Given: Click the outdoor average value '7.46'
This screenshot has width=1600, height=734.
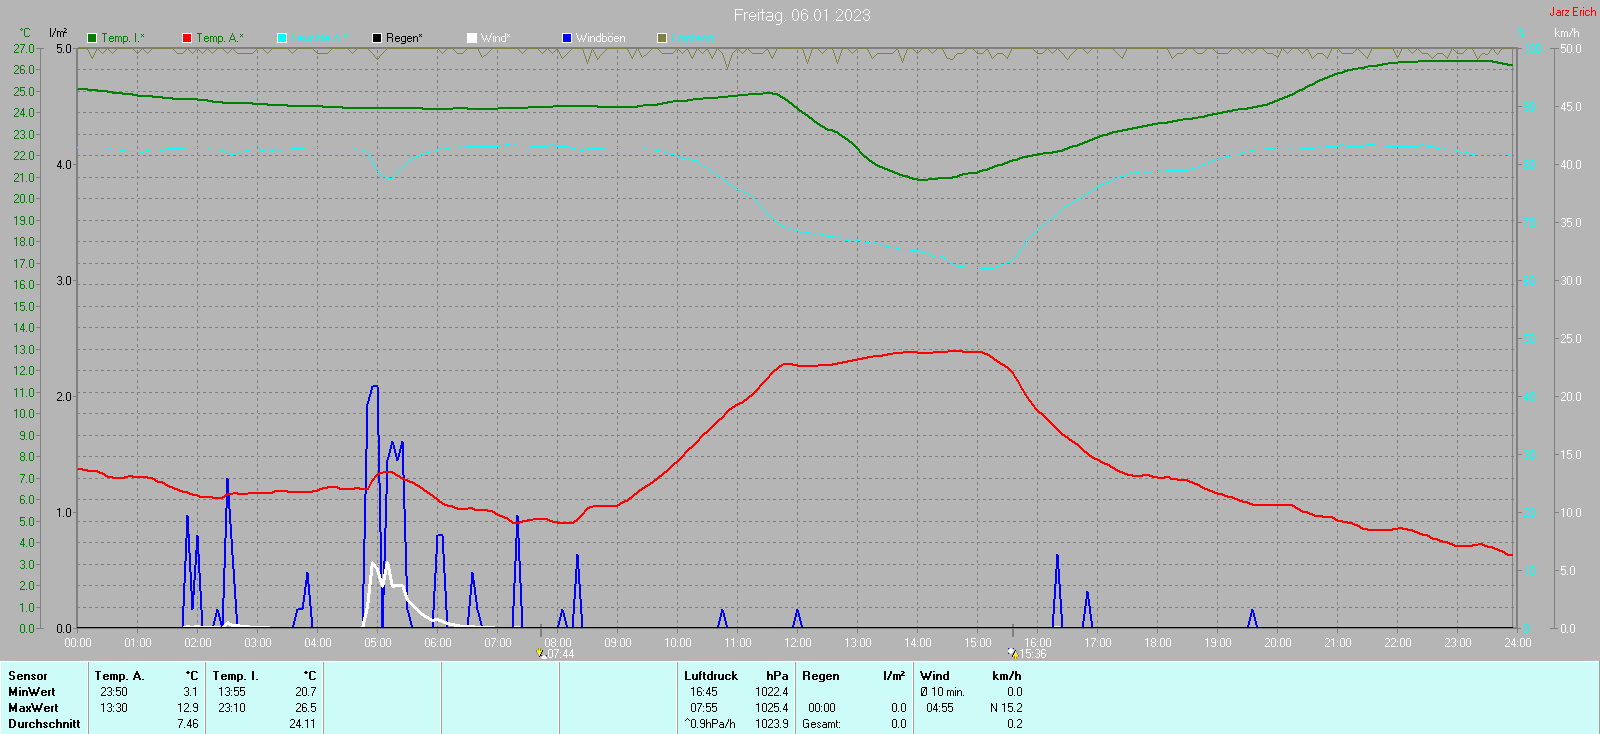Looking at the screenshot, I should pos(188,724).
